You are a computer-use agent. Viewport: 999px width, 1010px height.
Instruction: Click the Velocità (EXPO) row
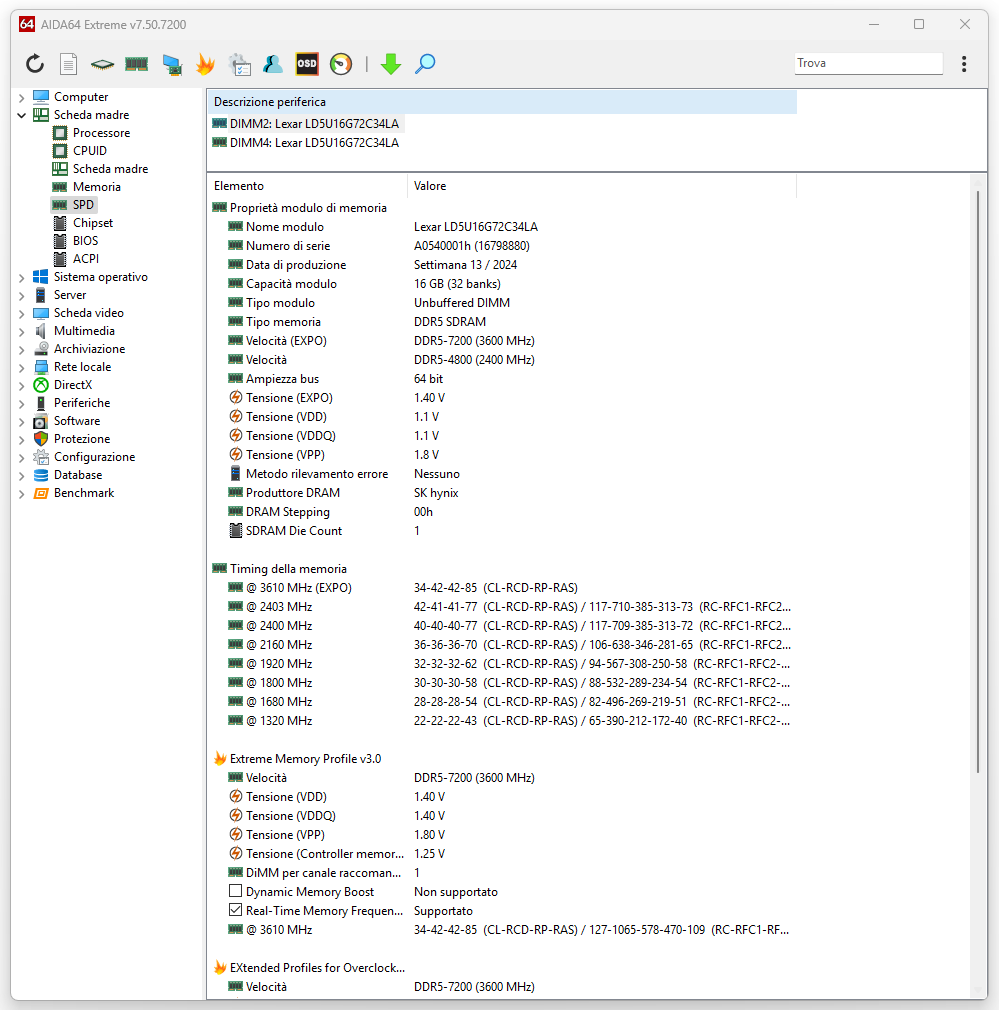502,341
